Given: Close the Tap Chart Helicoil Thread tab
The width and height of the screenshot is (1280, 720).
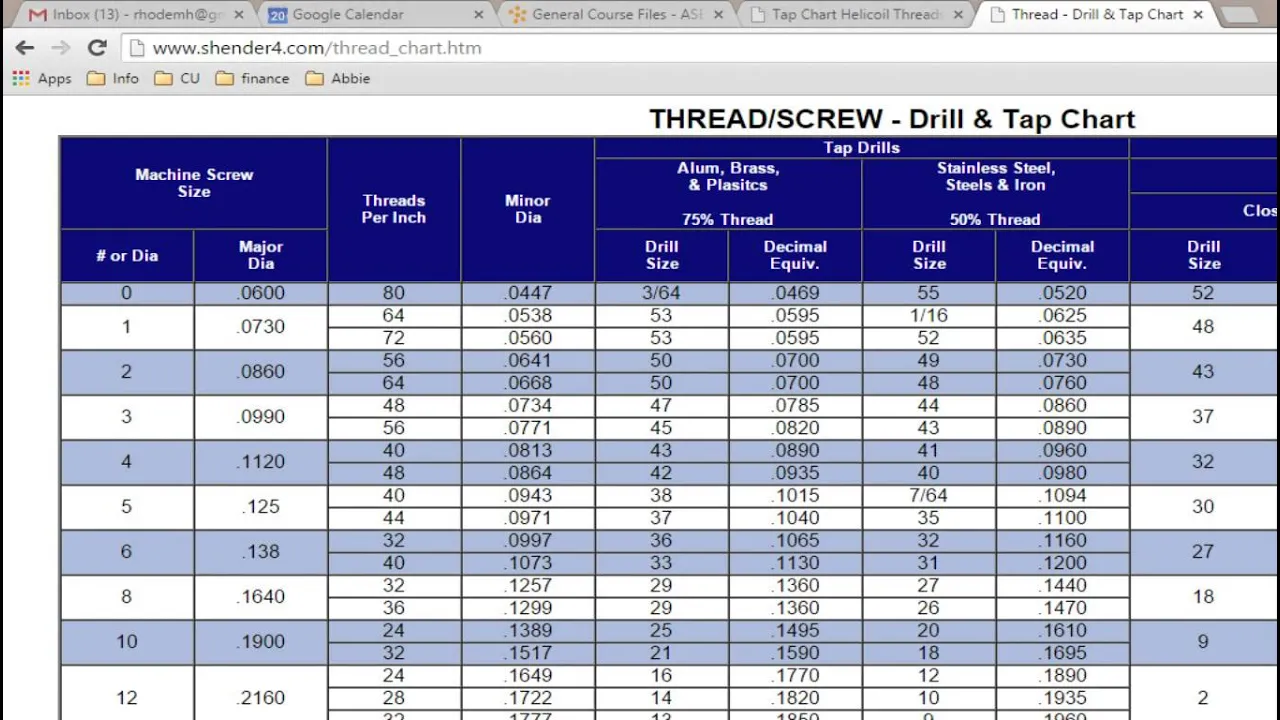Looking at the screenshot, I should [958, 15].
